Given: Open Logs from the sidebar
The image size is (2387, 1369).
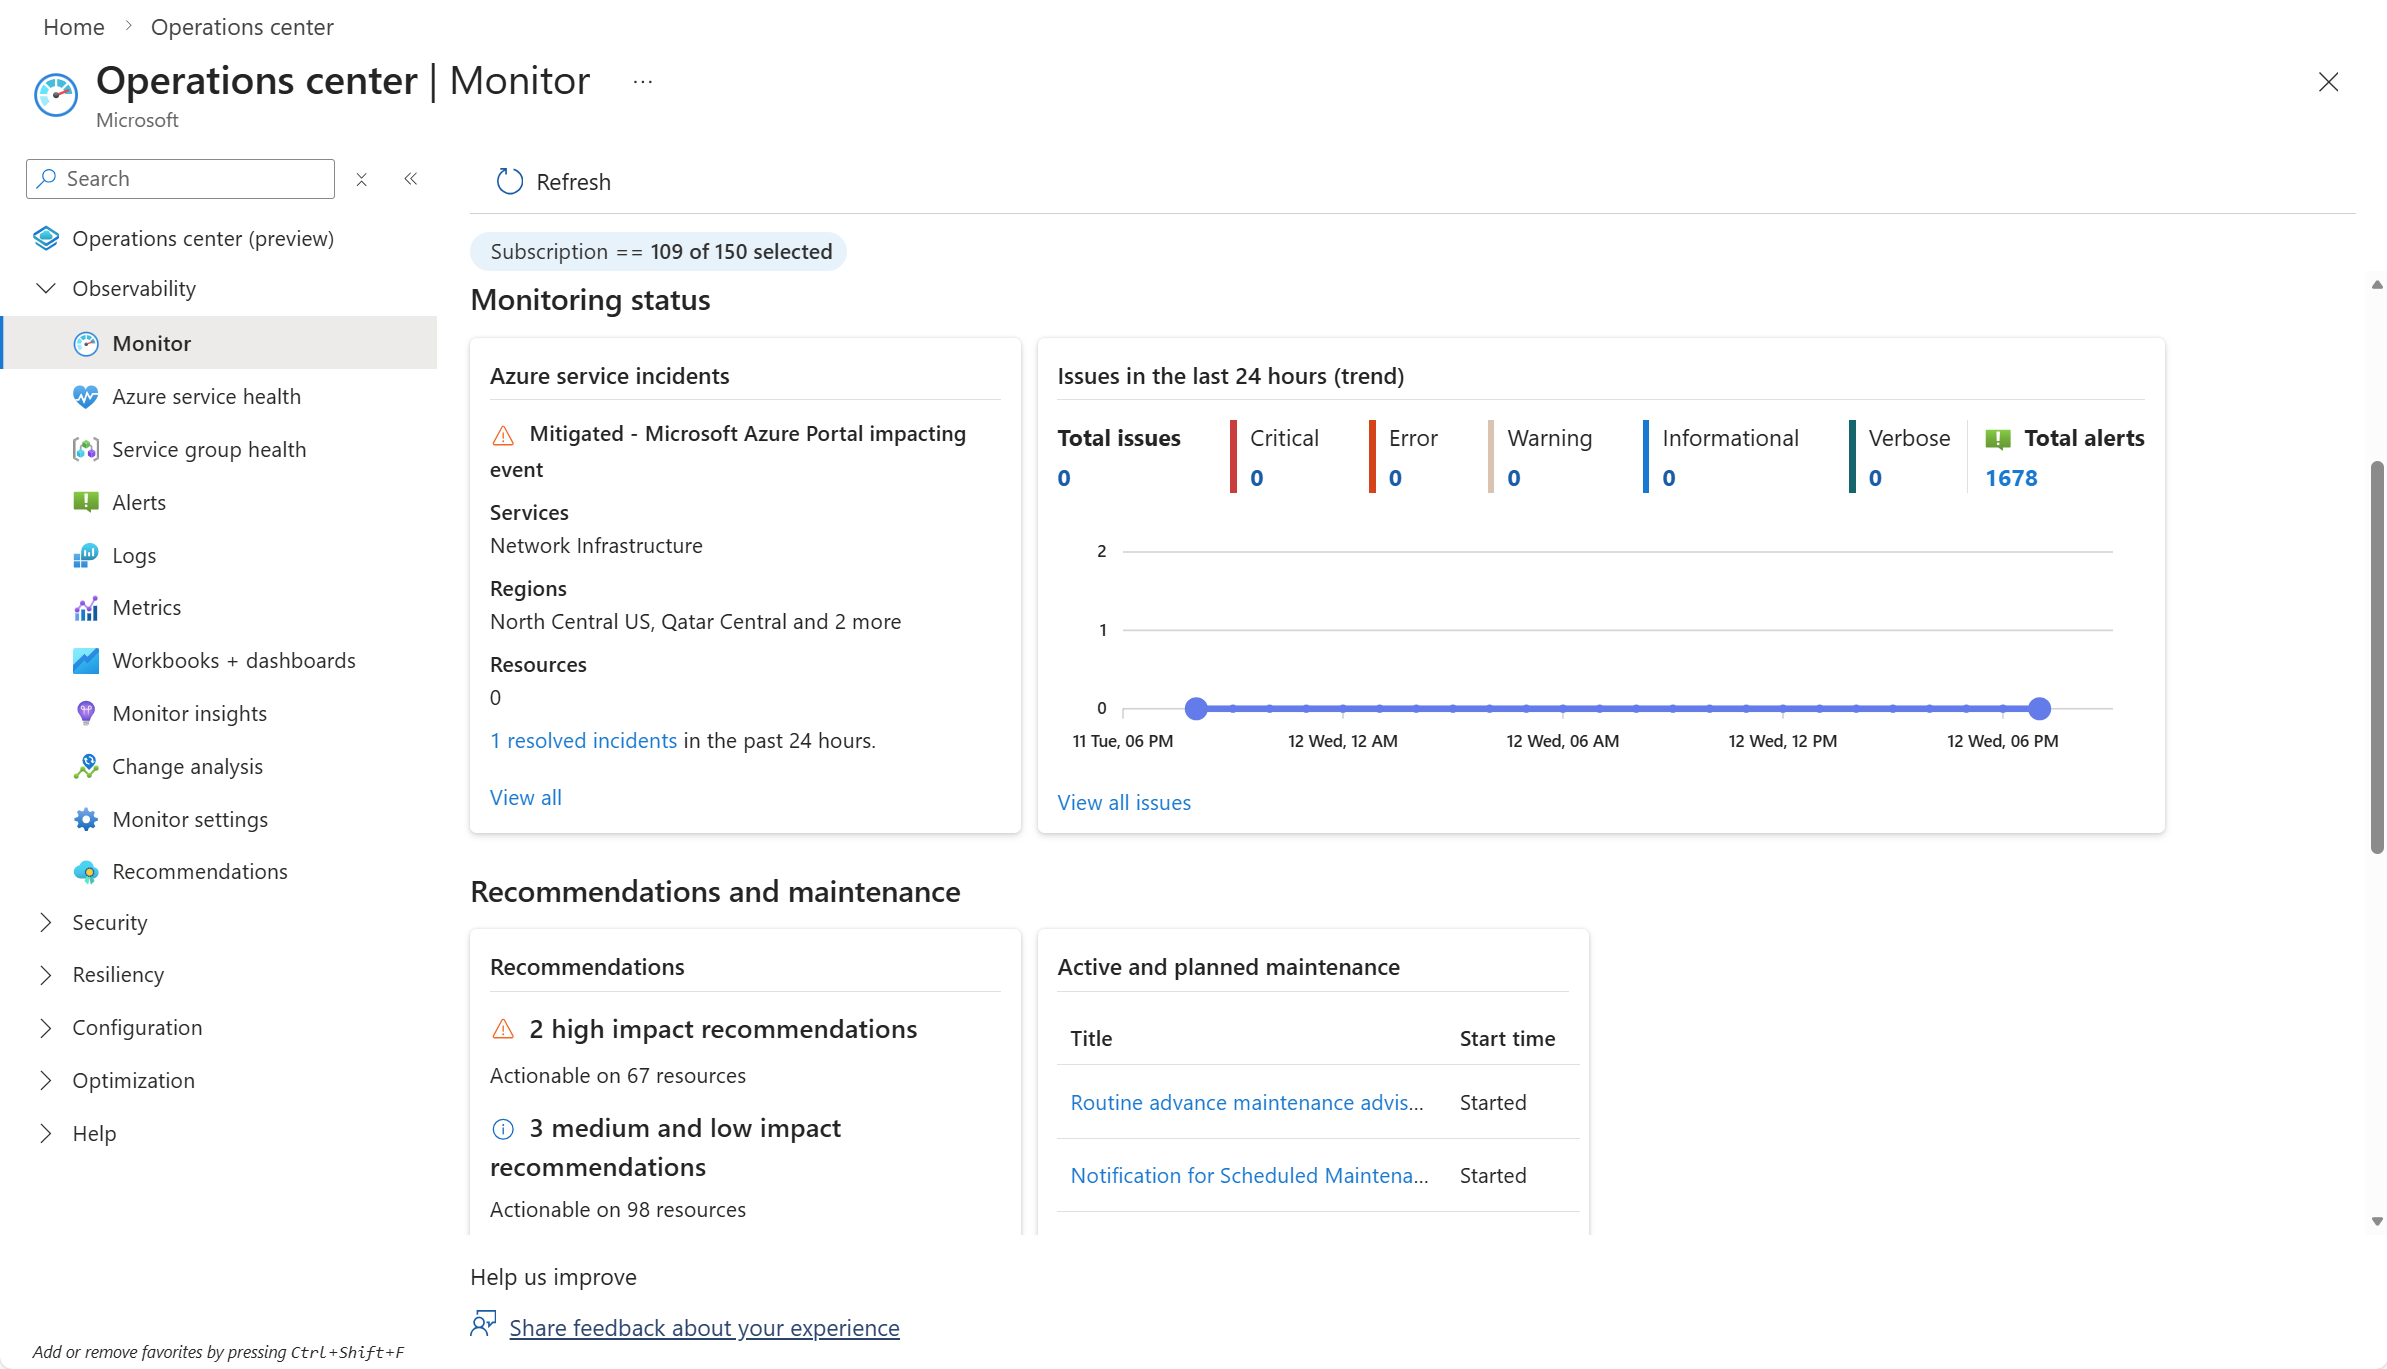Looking at the screenshot, I should click(x=133, y=555).
